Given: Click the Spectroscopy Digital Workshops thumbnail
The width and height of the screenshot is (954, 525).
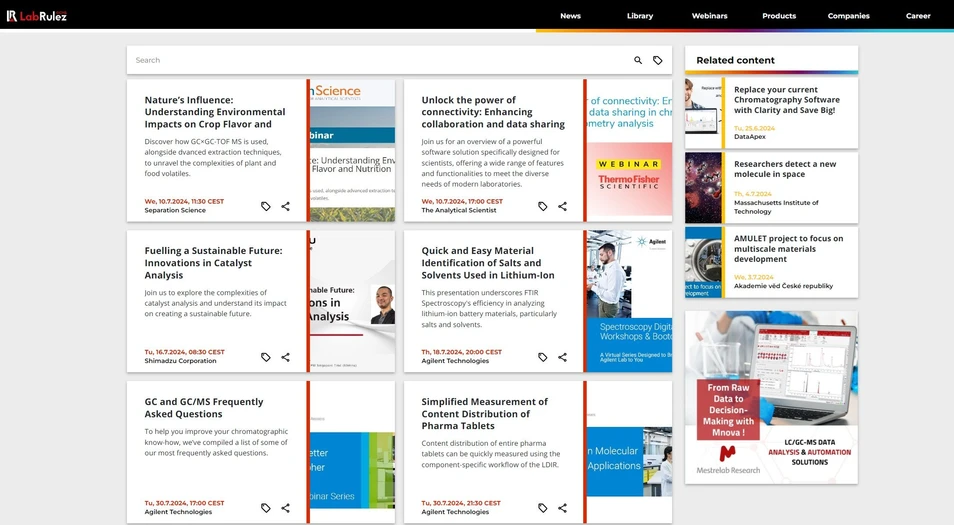Looking at the screenshot, I should click(x=629, y=301).
